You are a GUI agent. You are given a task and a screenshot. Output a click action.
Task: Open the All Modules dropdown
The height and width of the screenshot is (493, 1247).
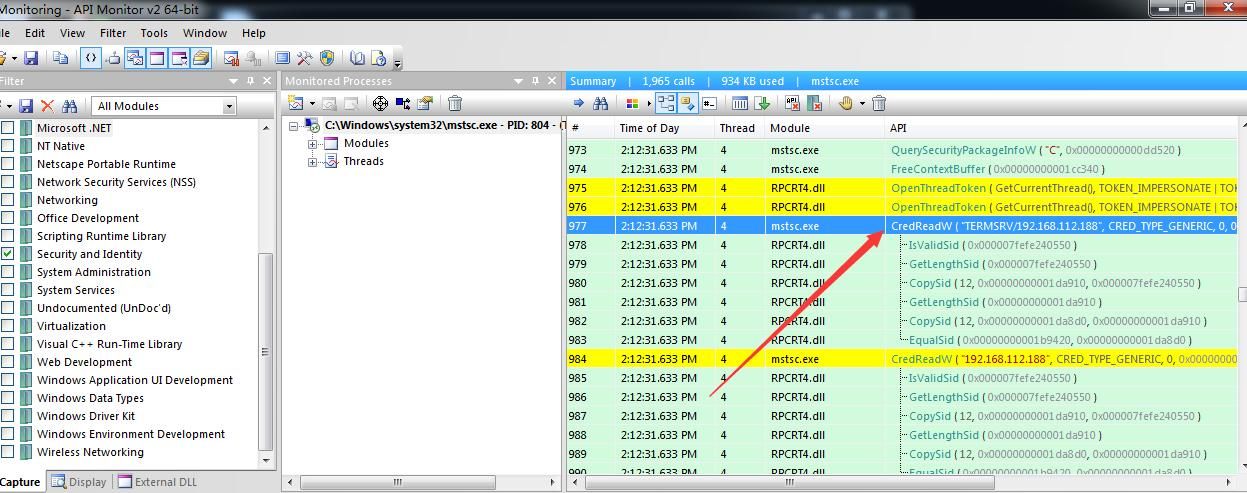(x=229, y=106)
